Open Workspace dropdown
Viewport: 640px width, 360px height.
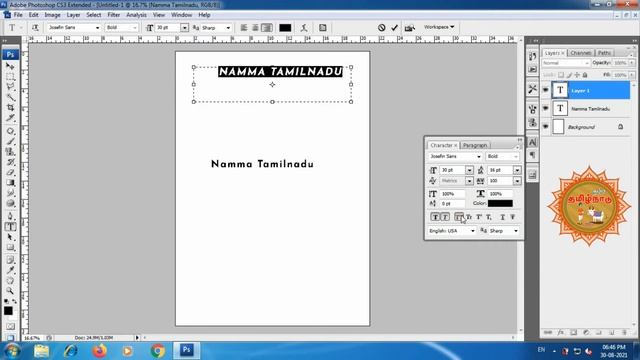(x=439, y=27)
